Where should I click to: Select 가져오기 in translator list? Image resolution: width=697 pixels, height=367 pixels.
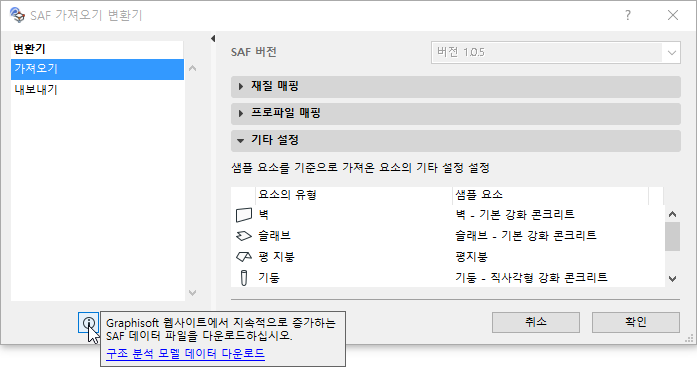[97, 69]
